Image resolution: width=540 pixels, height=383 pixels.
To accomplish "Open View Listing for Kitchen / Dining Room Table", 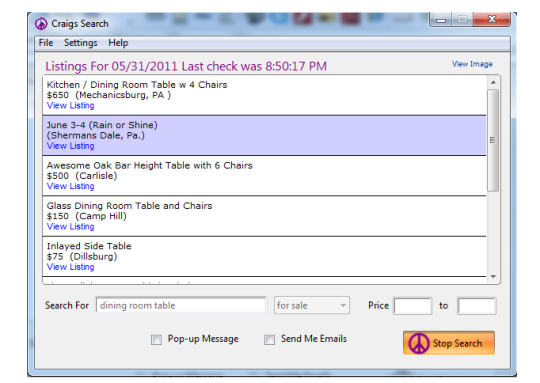I will point(70,105).
